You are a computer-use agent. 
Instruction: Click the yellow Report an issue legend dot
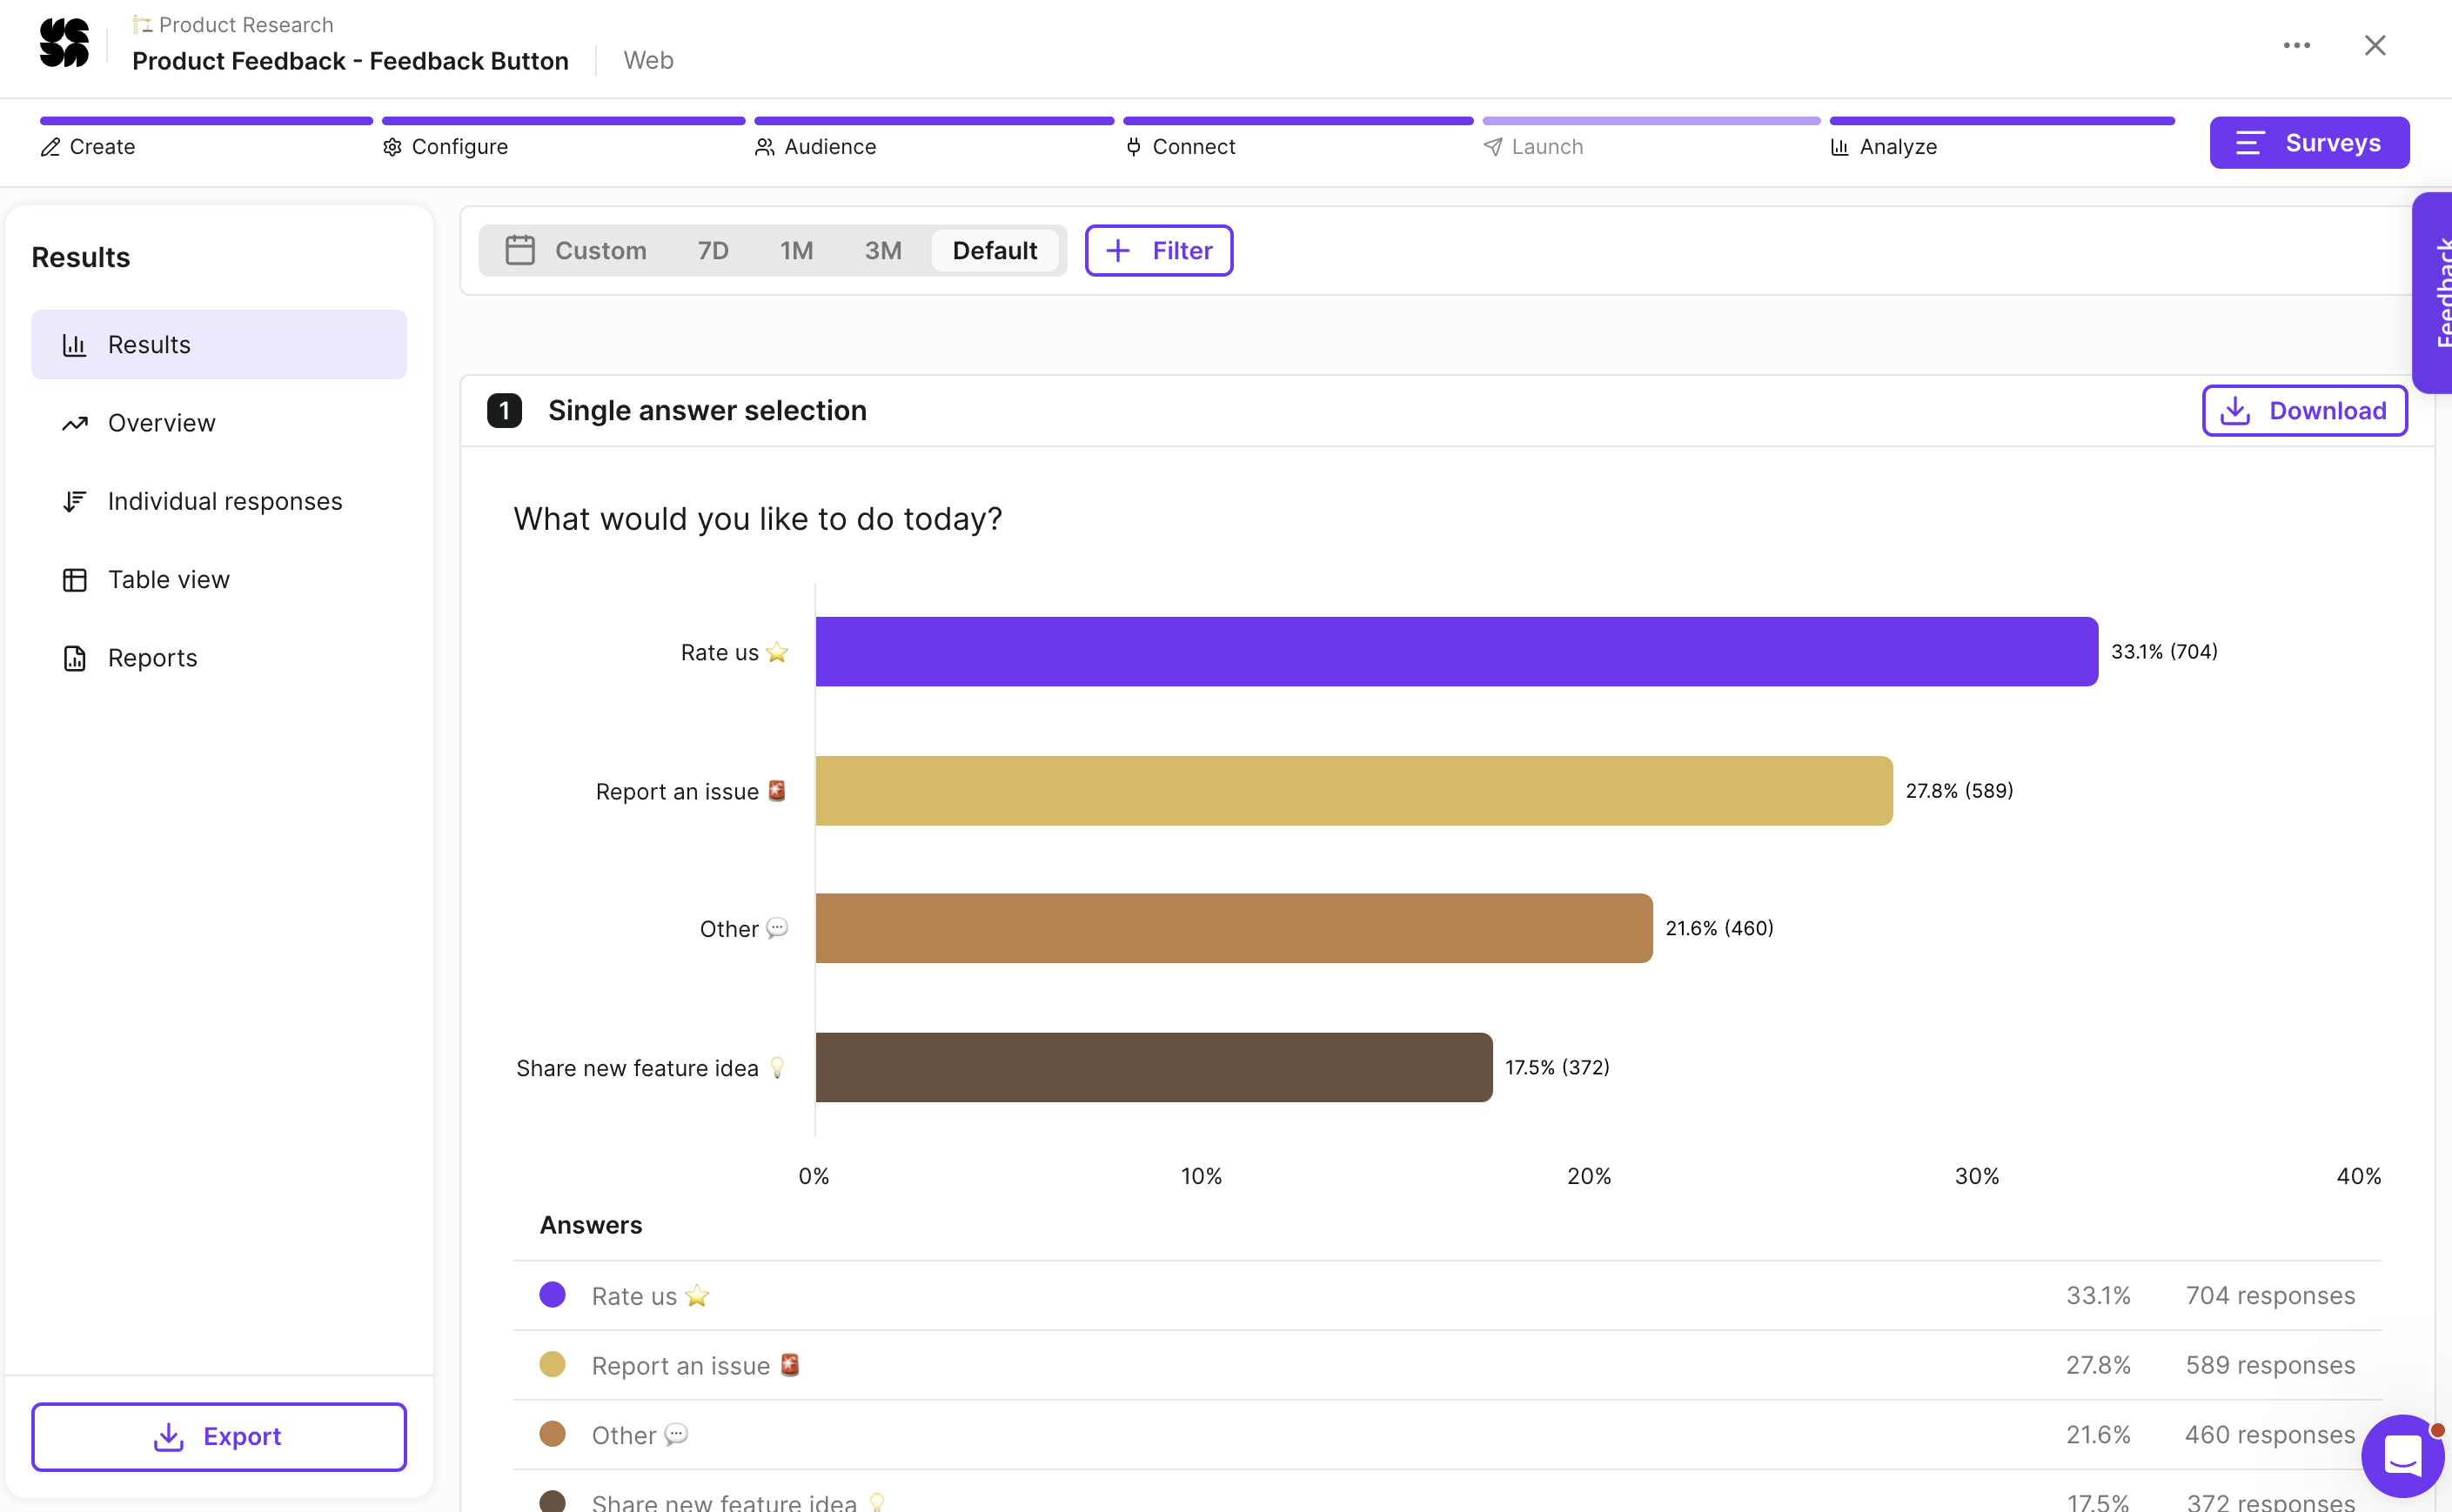[552, 1365]
